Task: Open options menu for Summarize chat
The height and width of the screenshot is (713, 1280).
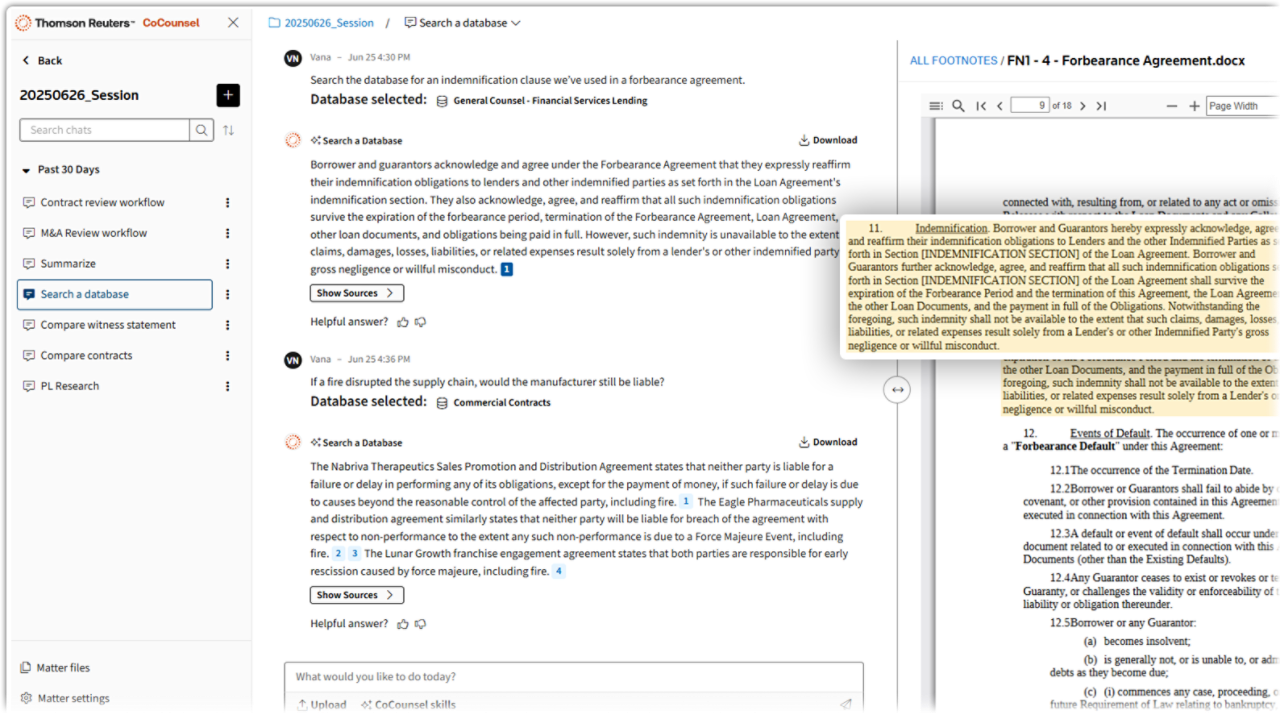Action: pos(227,264)
